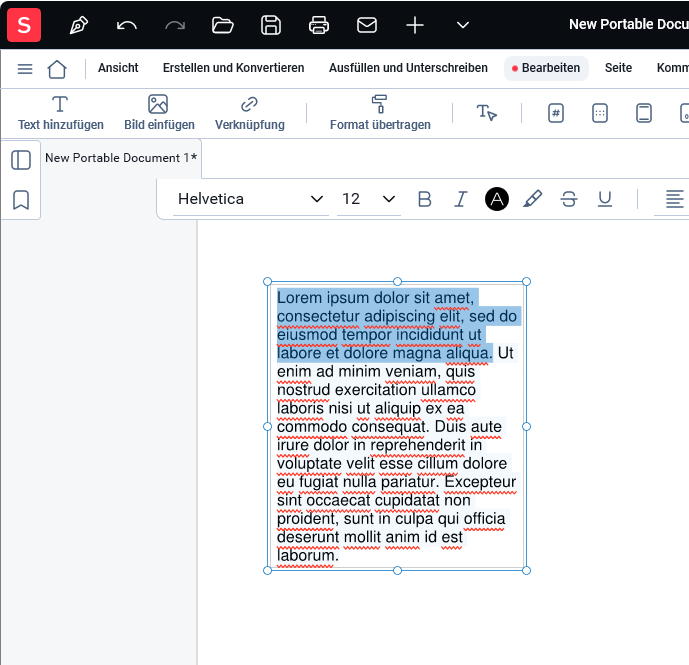Open the bookmarks panel
689x665 pixels.
pos(21,200)
